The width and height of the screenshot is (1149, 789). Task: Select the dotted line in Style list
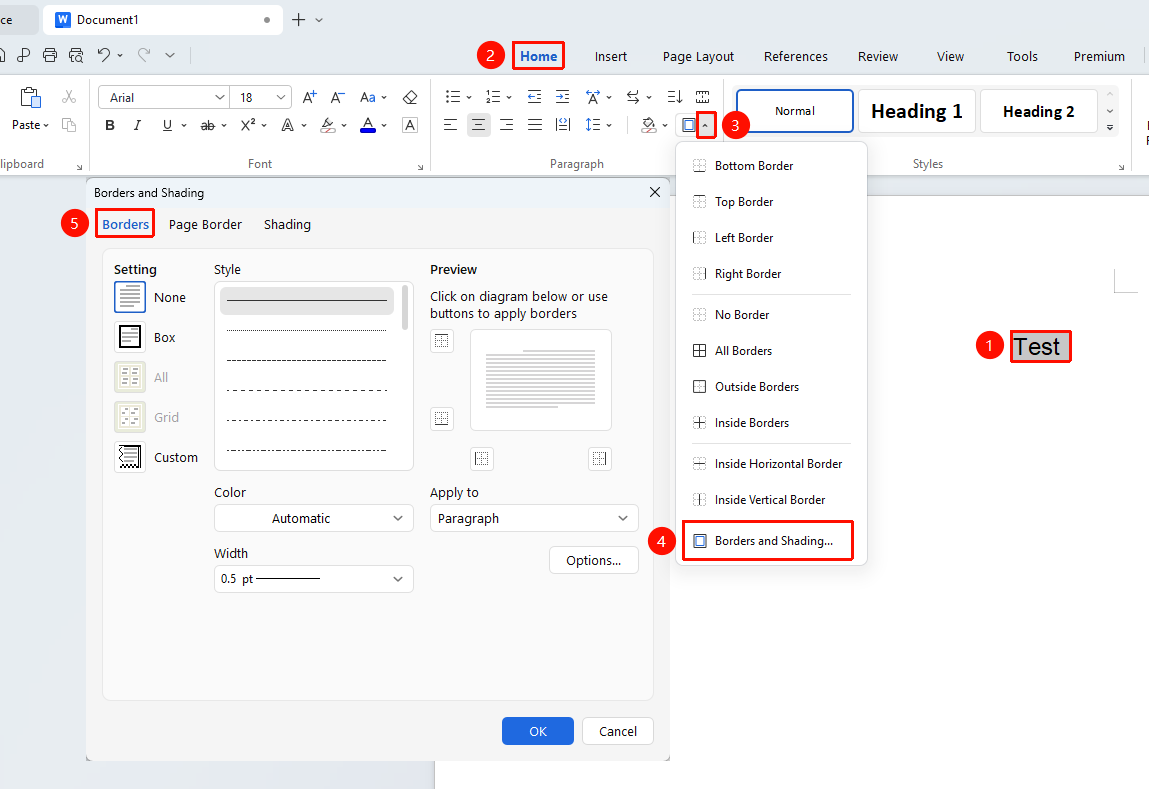click(307, 330)
